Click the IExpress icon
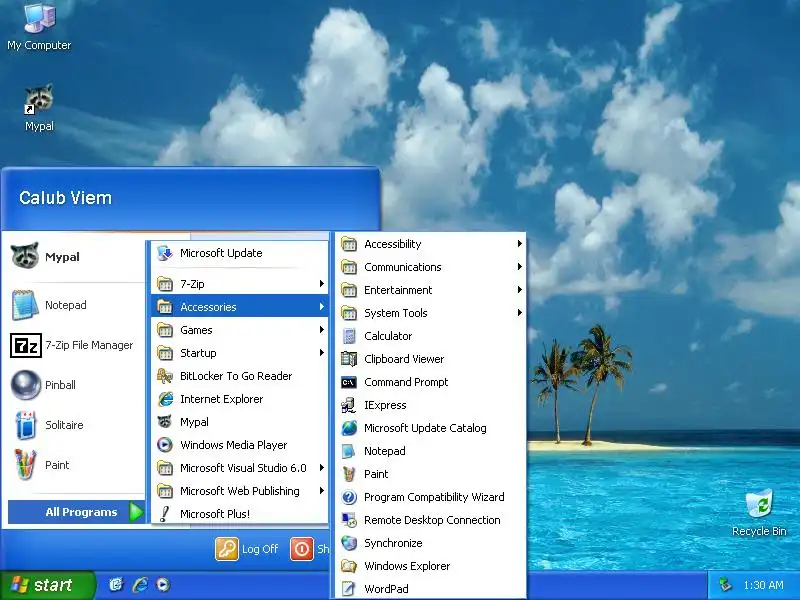 click(x=349, y=405)
